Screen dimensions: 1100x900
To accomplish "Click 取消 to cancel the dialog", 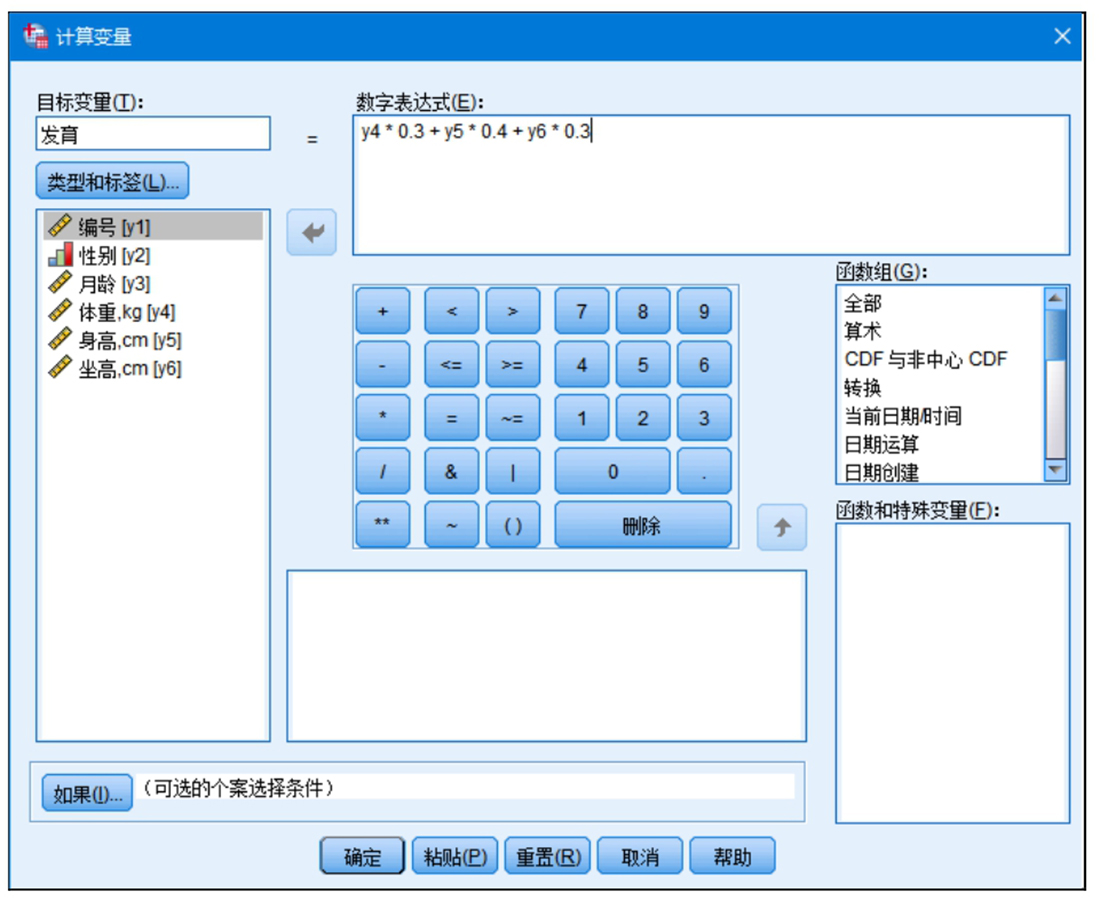I will [640, 856].
